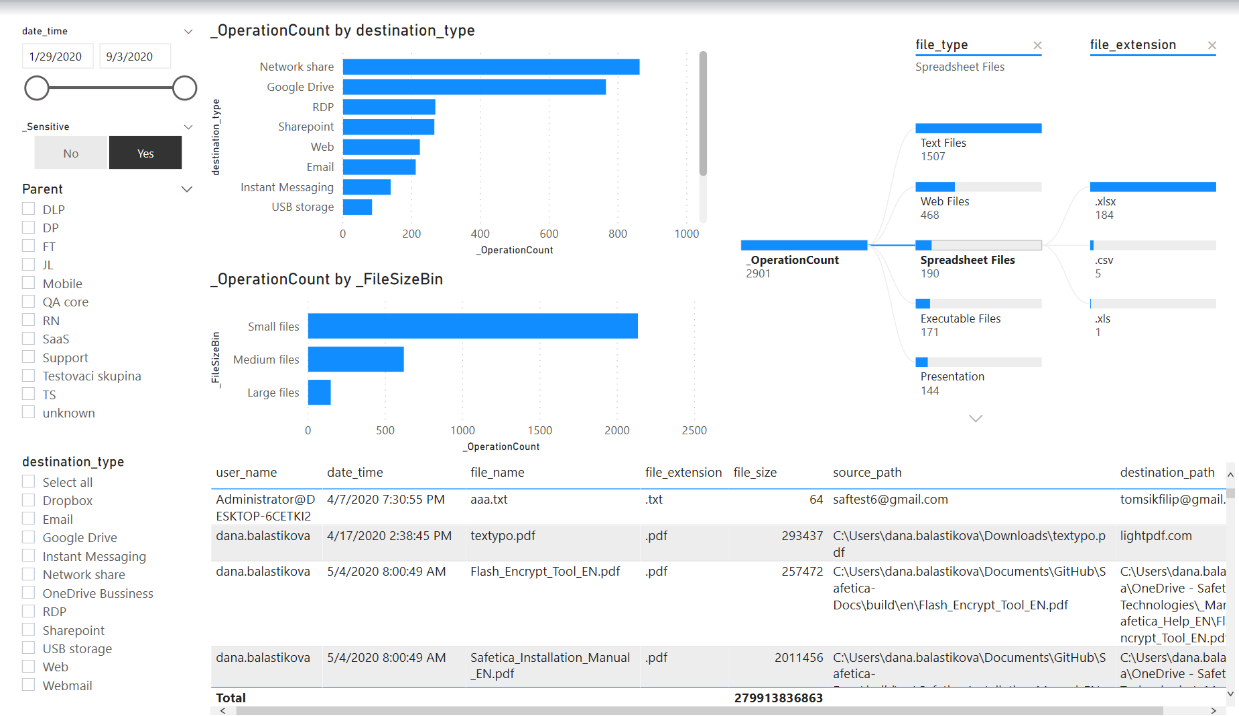Toggle the USB storage checkbox
Image resolution: width=1239 pixels, height=716 pixels.
(x=29, y=648)
